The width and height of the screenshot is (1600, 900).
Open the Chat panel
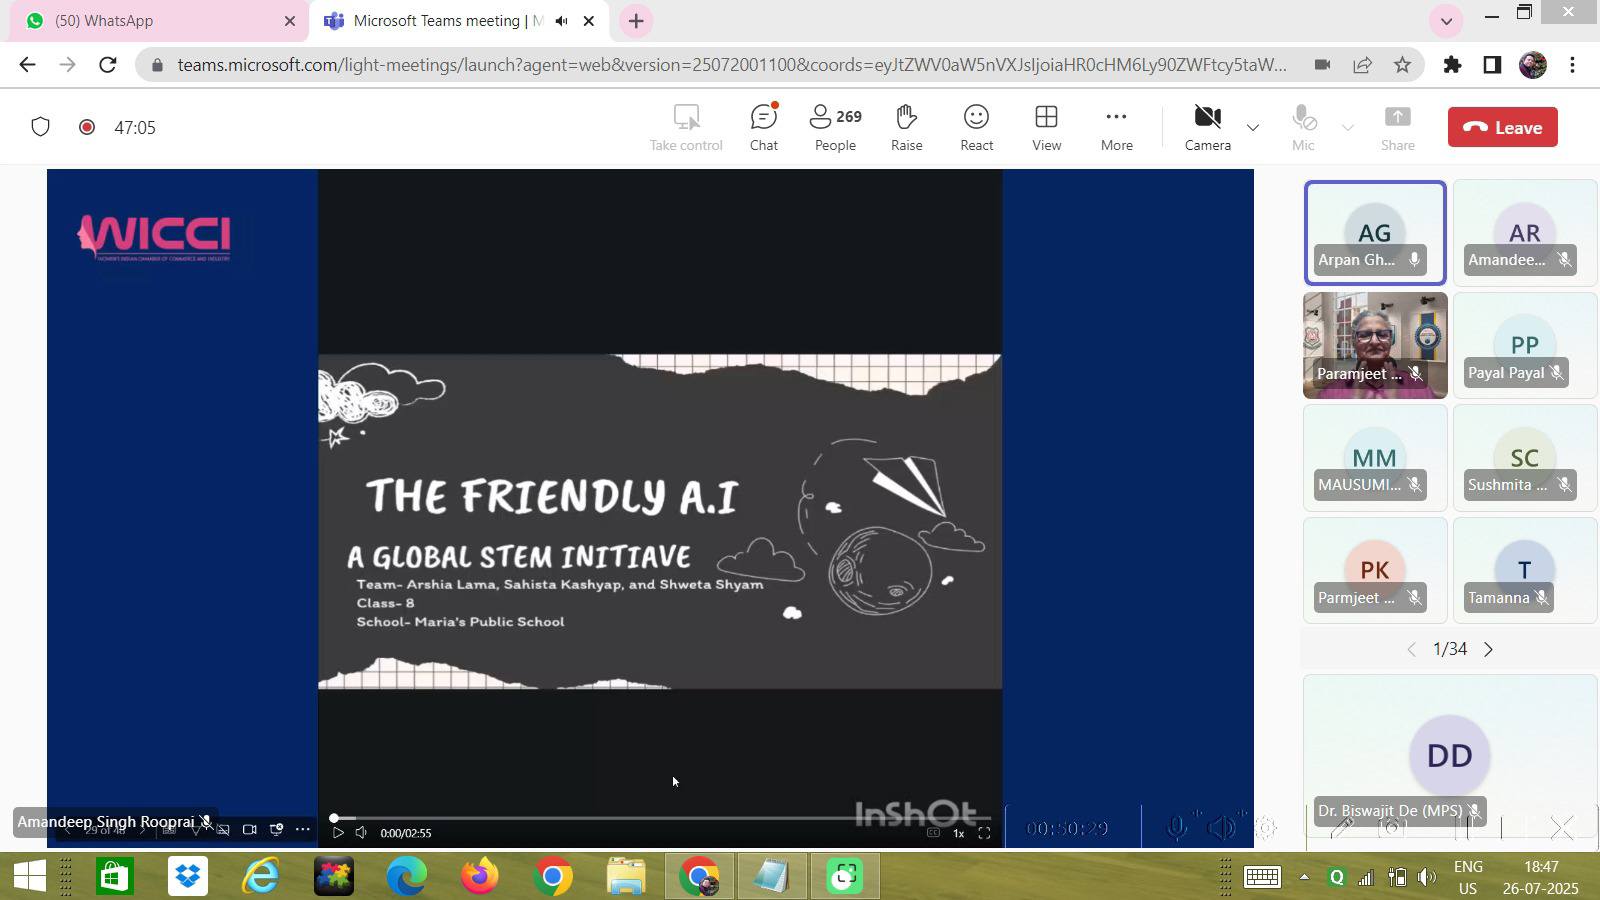(x=763, y=128)
